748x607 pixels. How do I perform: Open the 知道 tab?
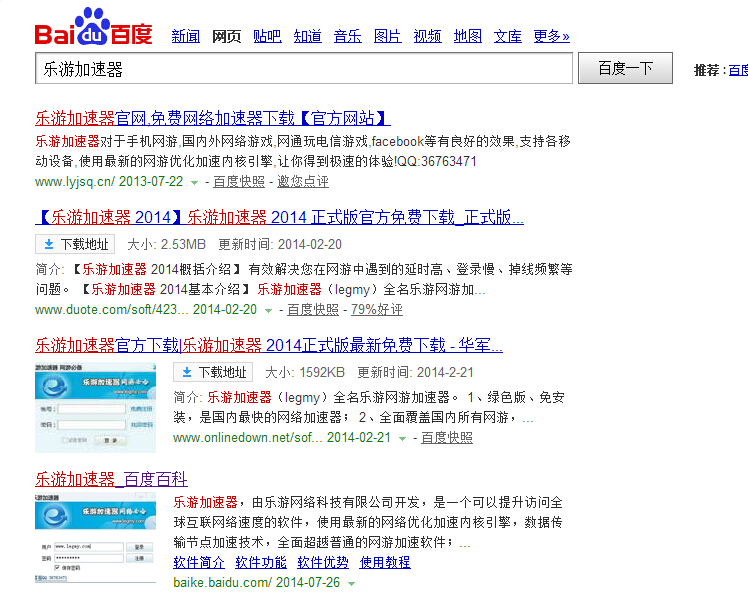coord(308,36)
